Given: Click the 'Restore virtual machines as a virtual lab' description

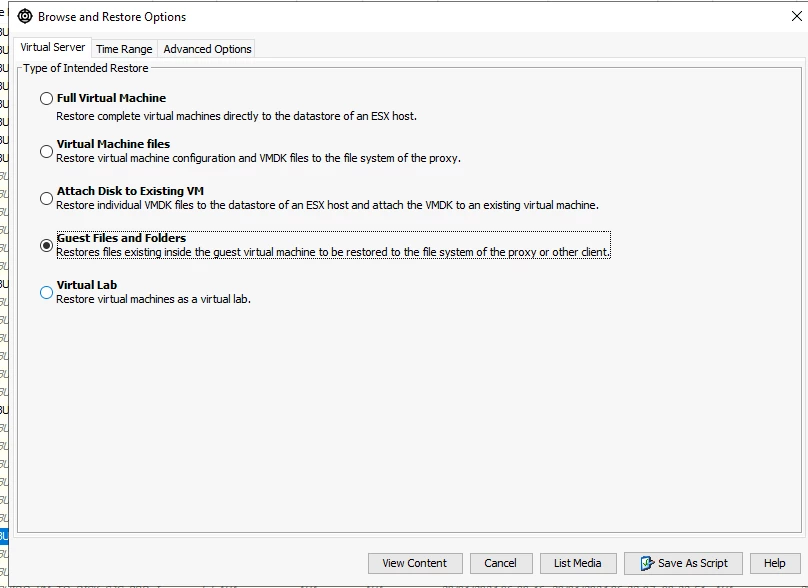Looking at the screenshot, I should click(153, 299).
